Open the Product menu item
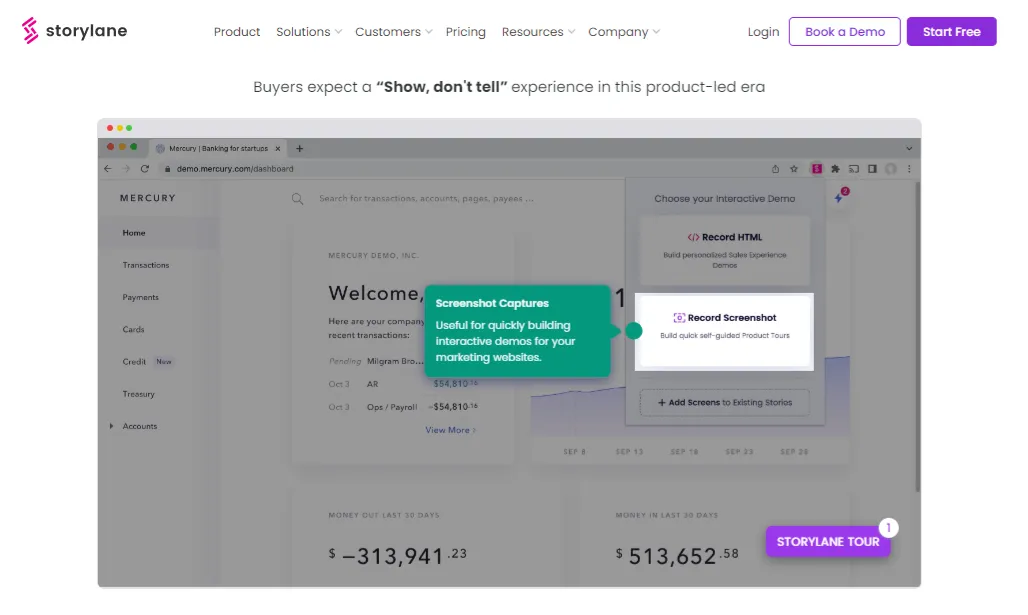This screenshot has width=1028, height=615. [x=237, y=31]
